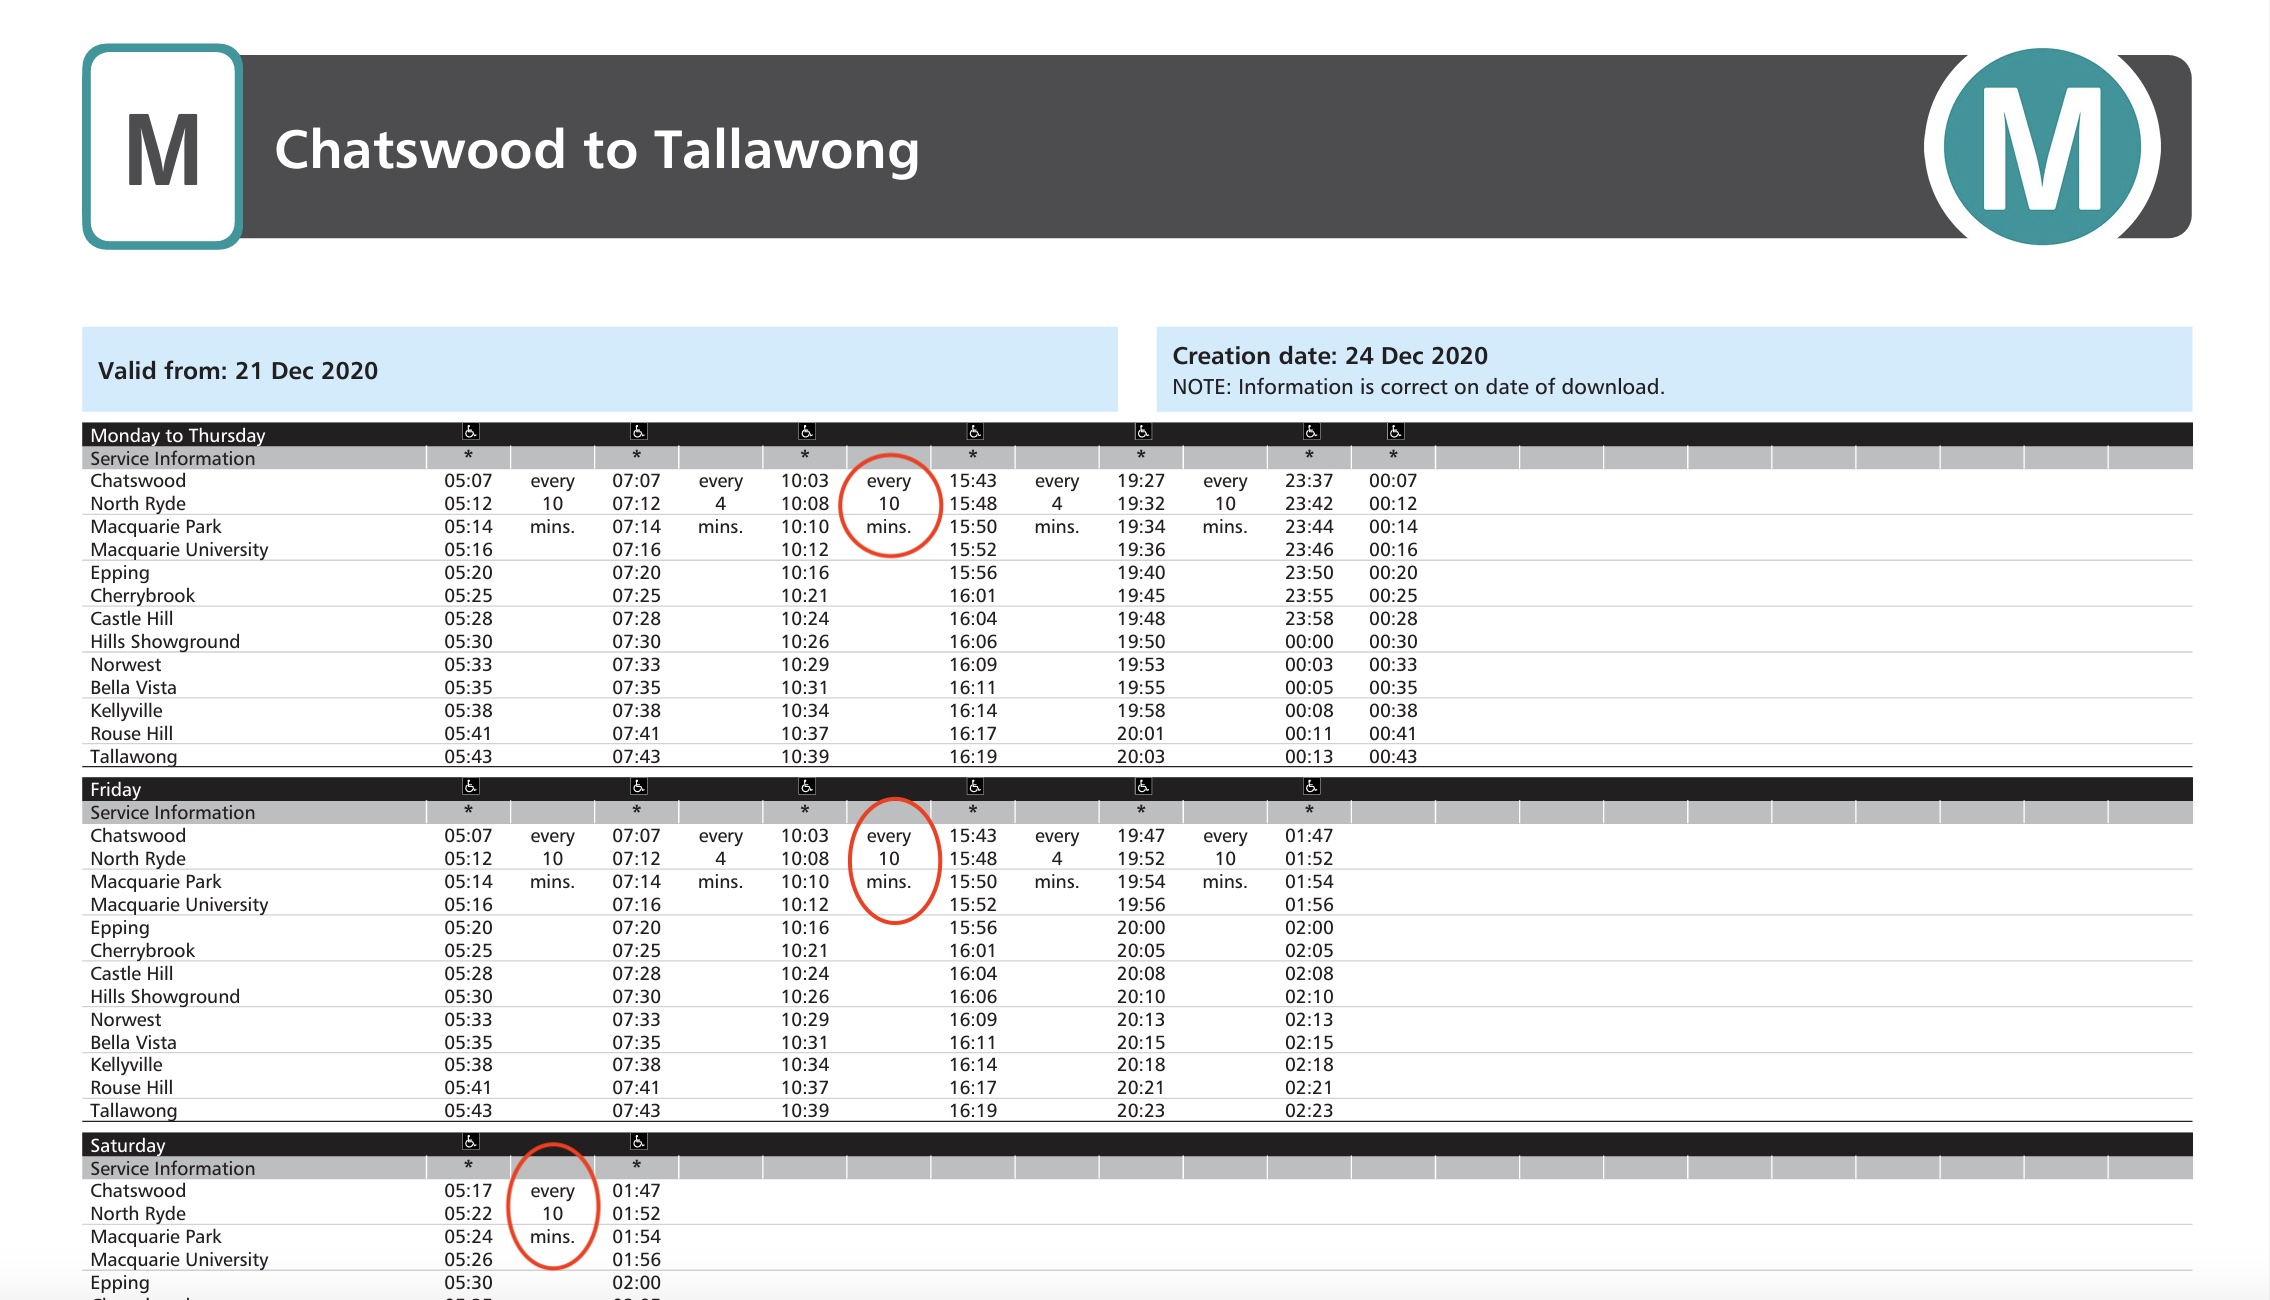Click the 05:26 Macquarie University time on Saturday
Image resolution: width=2270 pixels, height=1300 pixels.
468,1260
